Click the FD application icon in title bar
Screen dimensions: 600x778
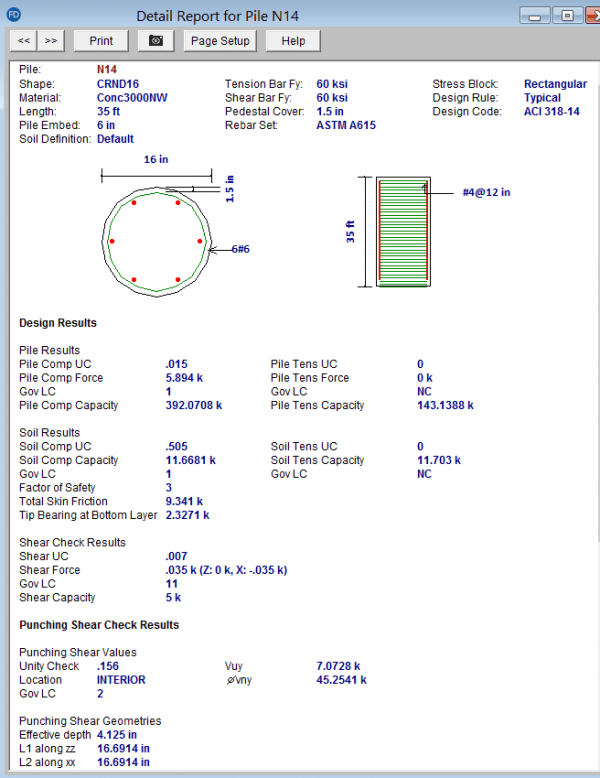click(11, 15)
